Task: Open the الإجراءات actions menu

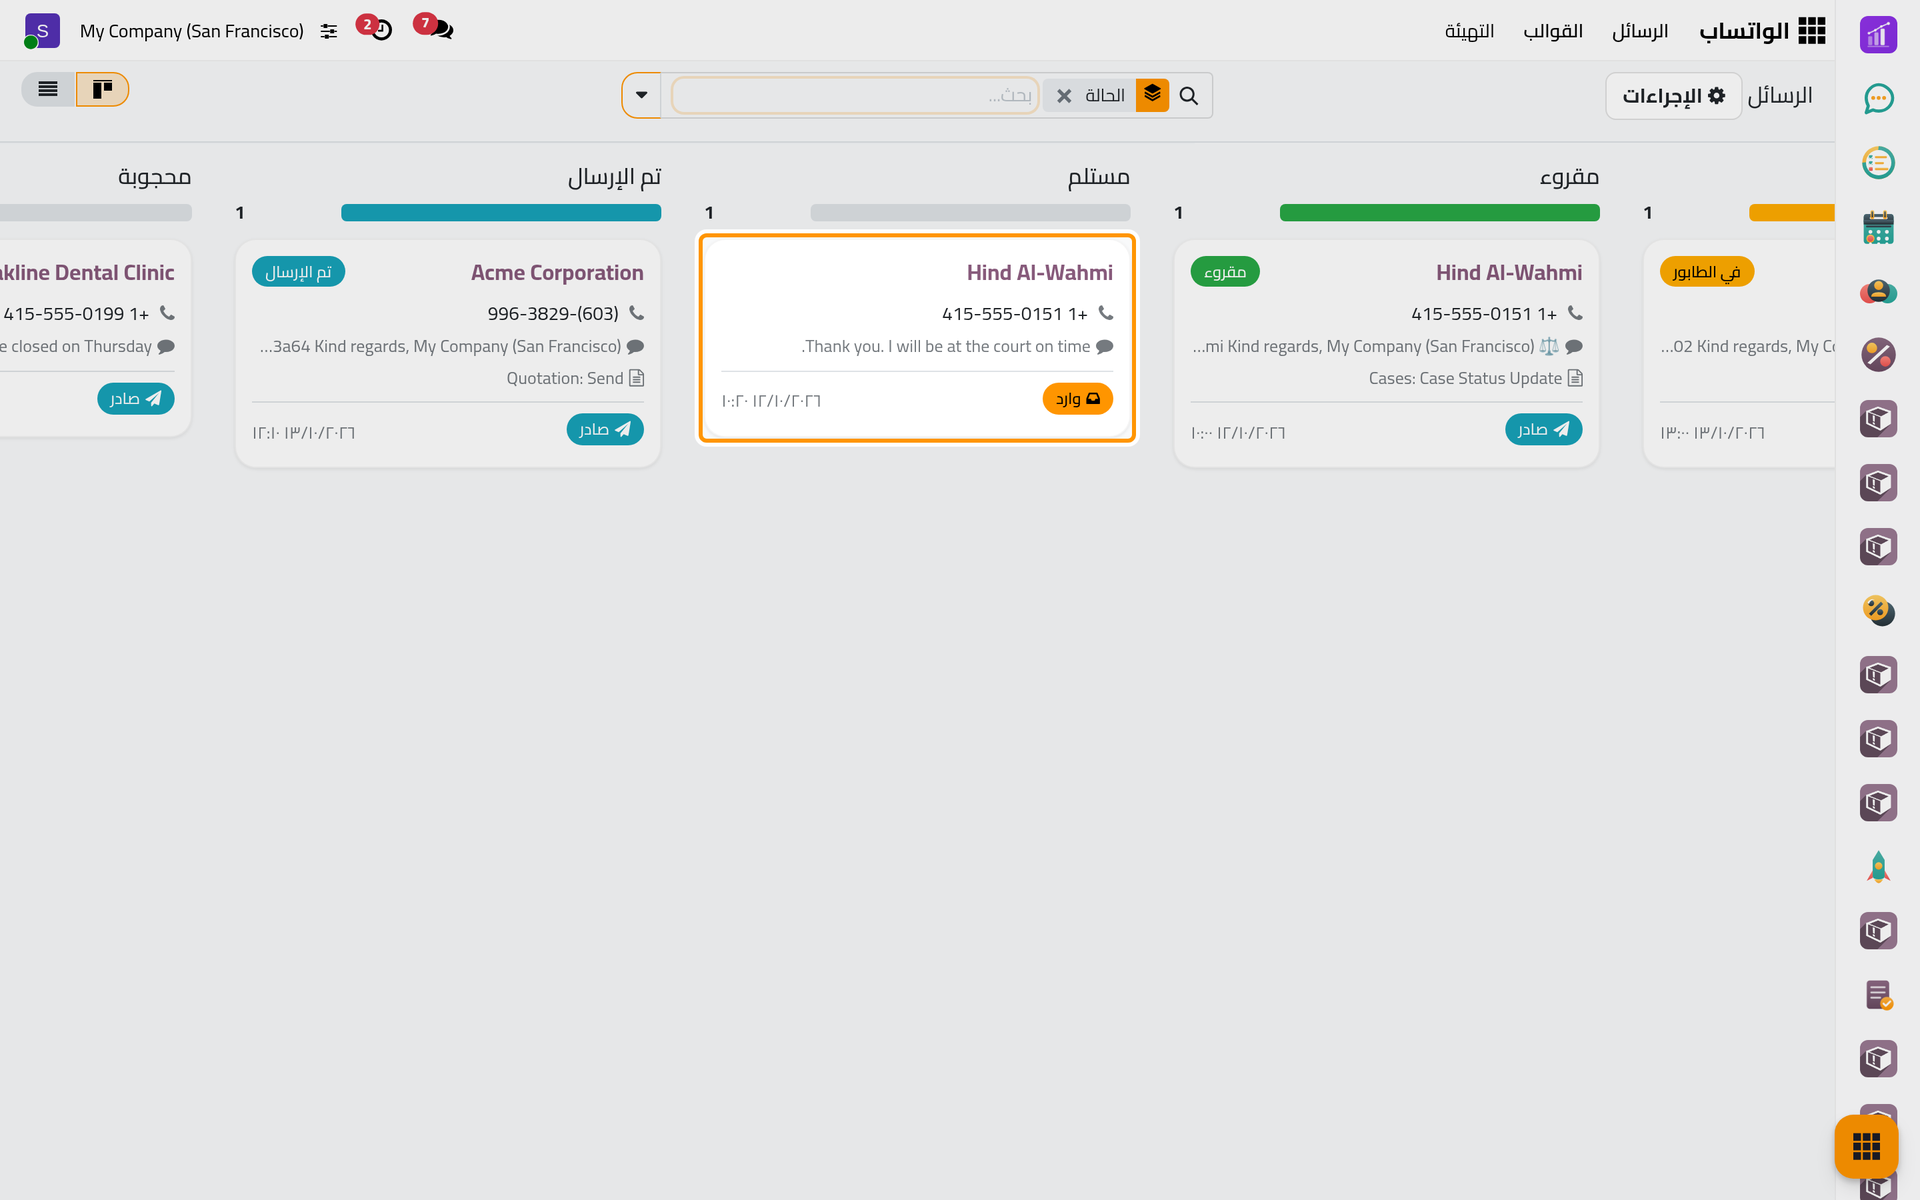Action: click(x=1673, y=96)
